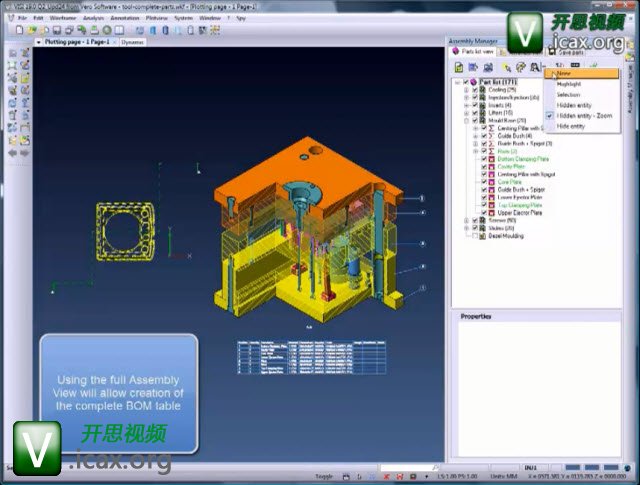Expand the Cooling tree node
Screen dimensions: 640x485
click(467, 89)
